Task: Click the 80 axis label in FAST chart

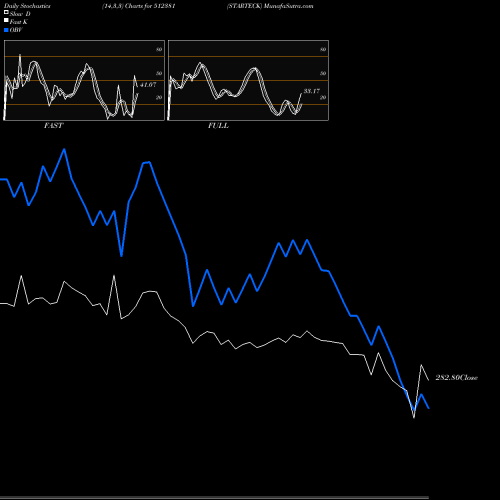Action: (159, 49)
